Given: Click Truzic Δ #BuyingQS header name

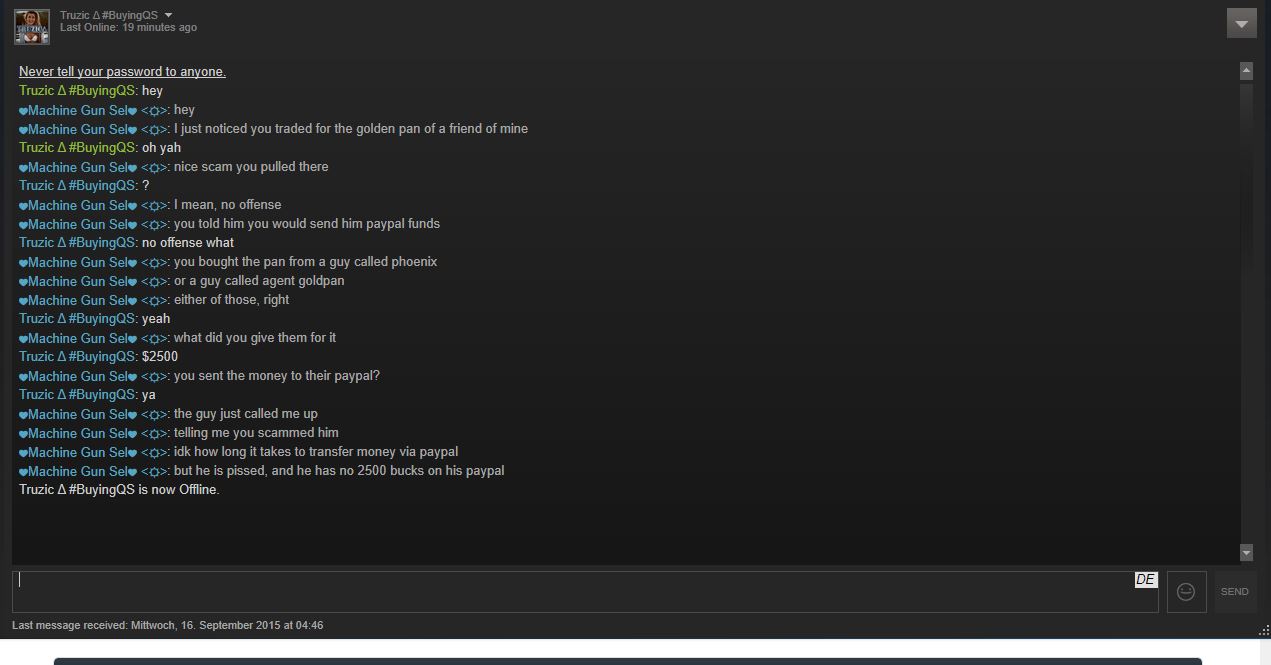Looking at the screenshot, I should pyautogui.click(x=109, y=15).
